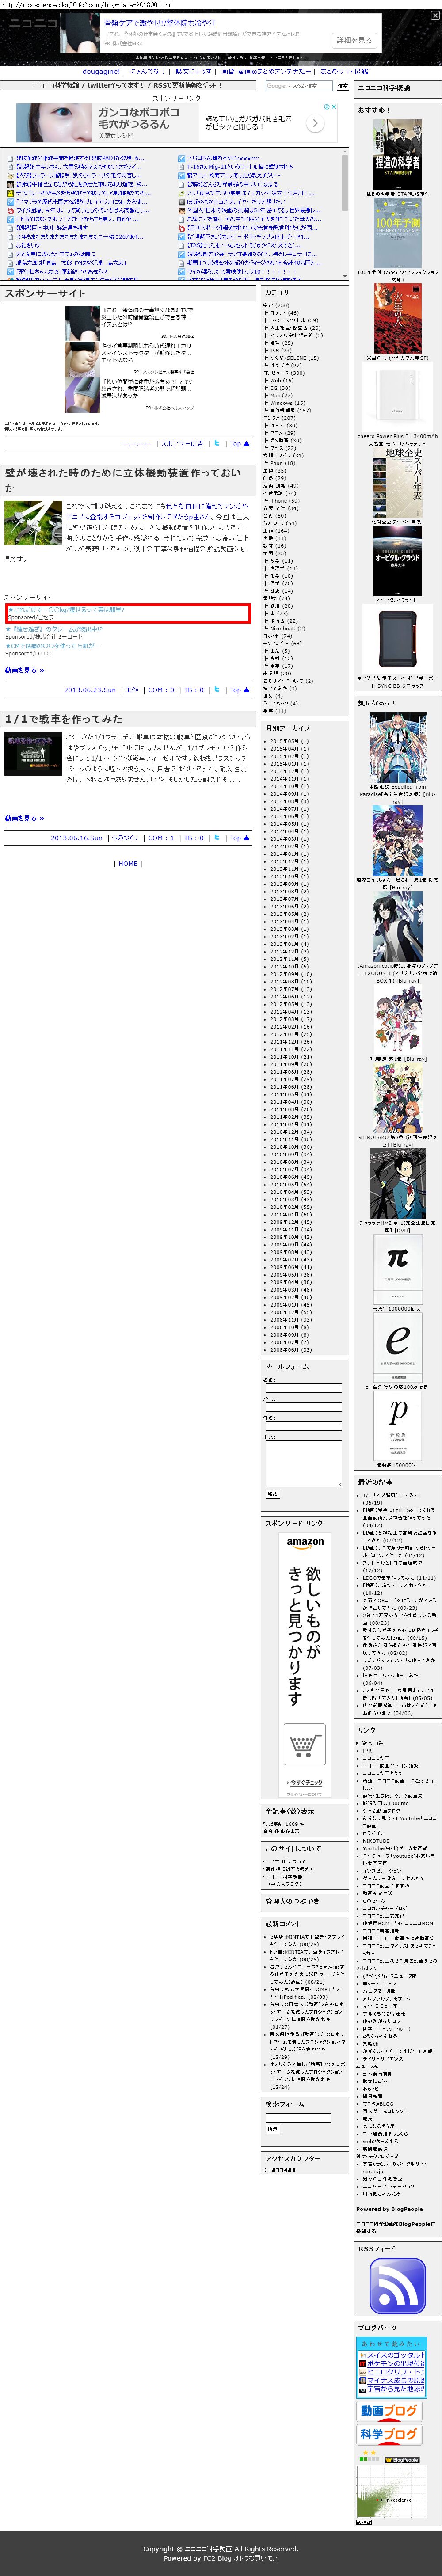The width and height of the screenshot is (442, 2576).
Task: Open the まとめサイト図書 nav link
Action: (344, 72)
